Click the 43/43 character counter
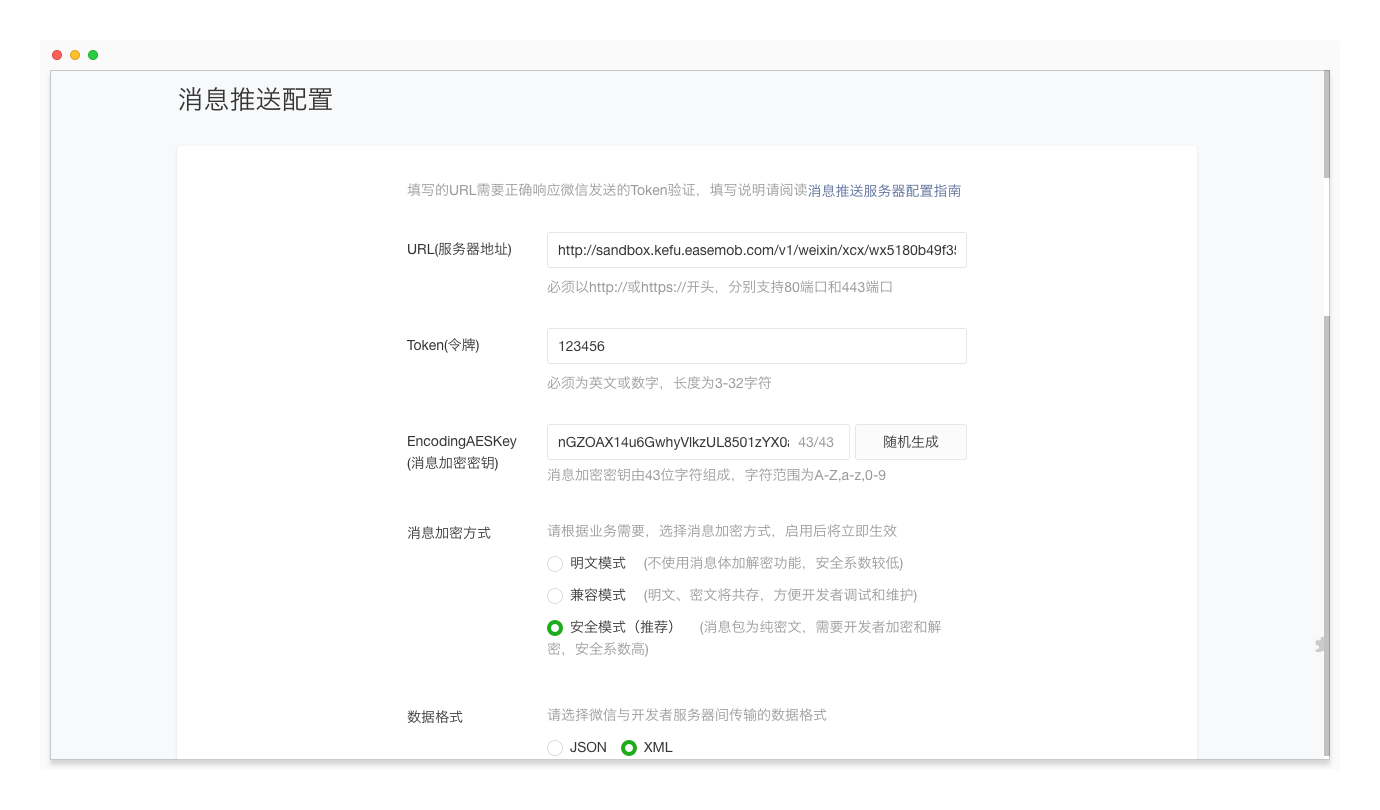 click(x=816, y=442)
